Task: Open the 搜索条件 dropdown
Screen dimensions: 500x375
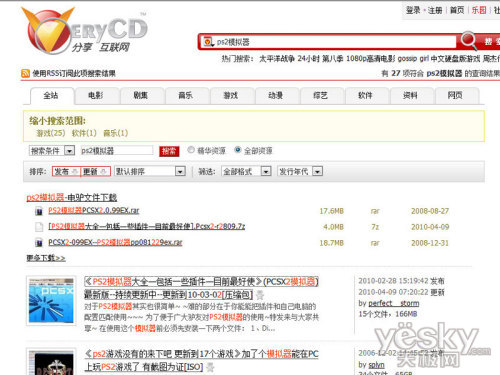Action: click(52, 151)
